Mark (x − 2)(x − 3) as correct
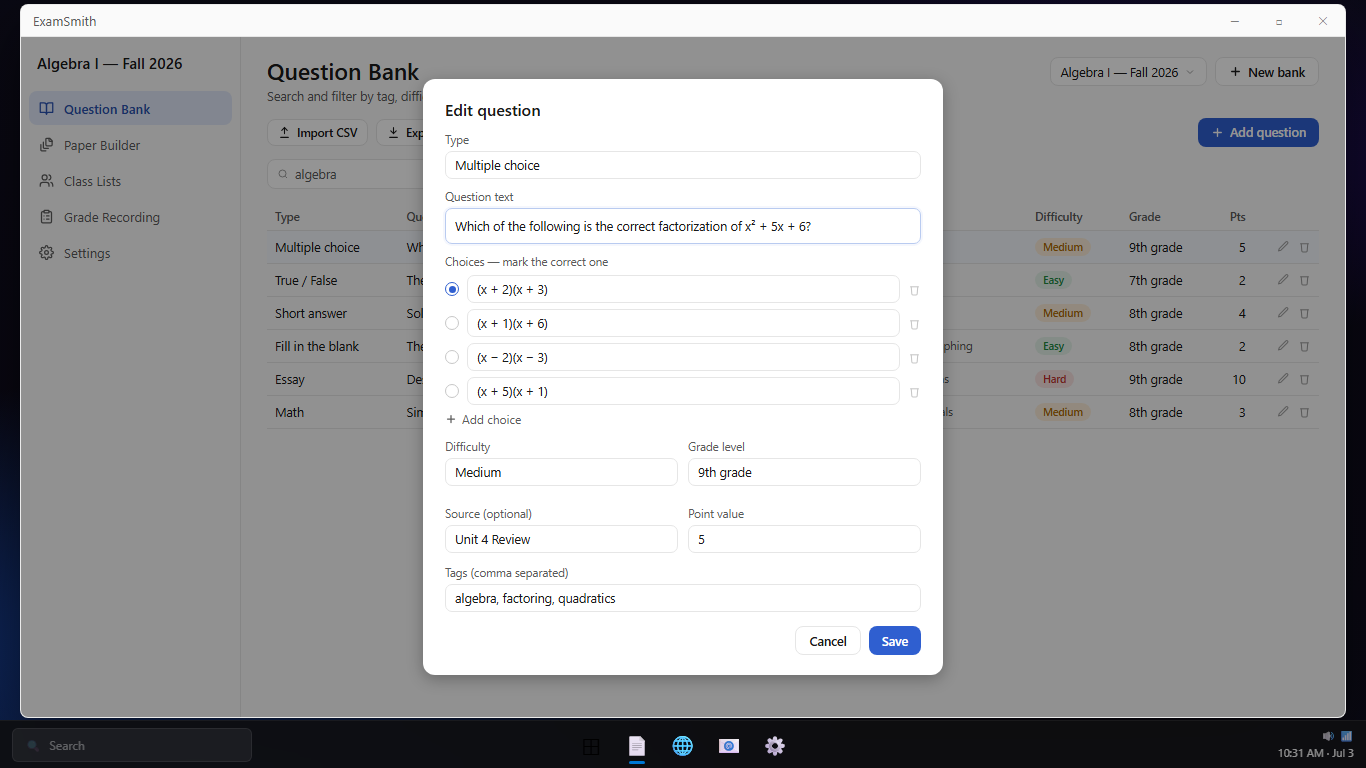This screenshot has height=768, width=1366. point(452,357)
